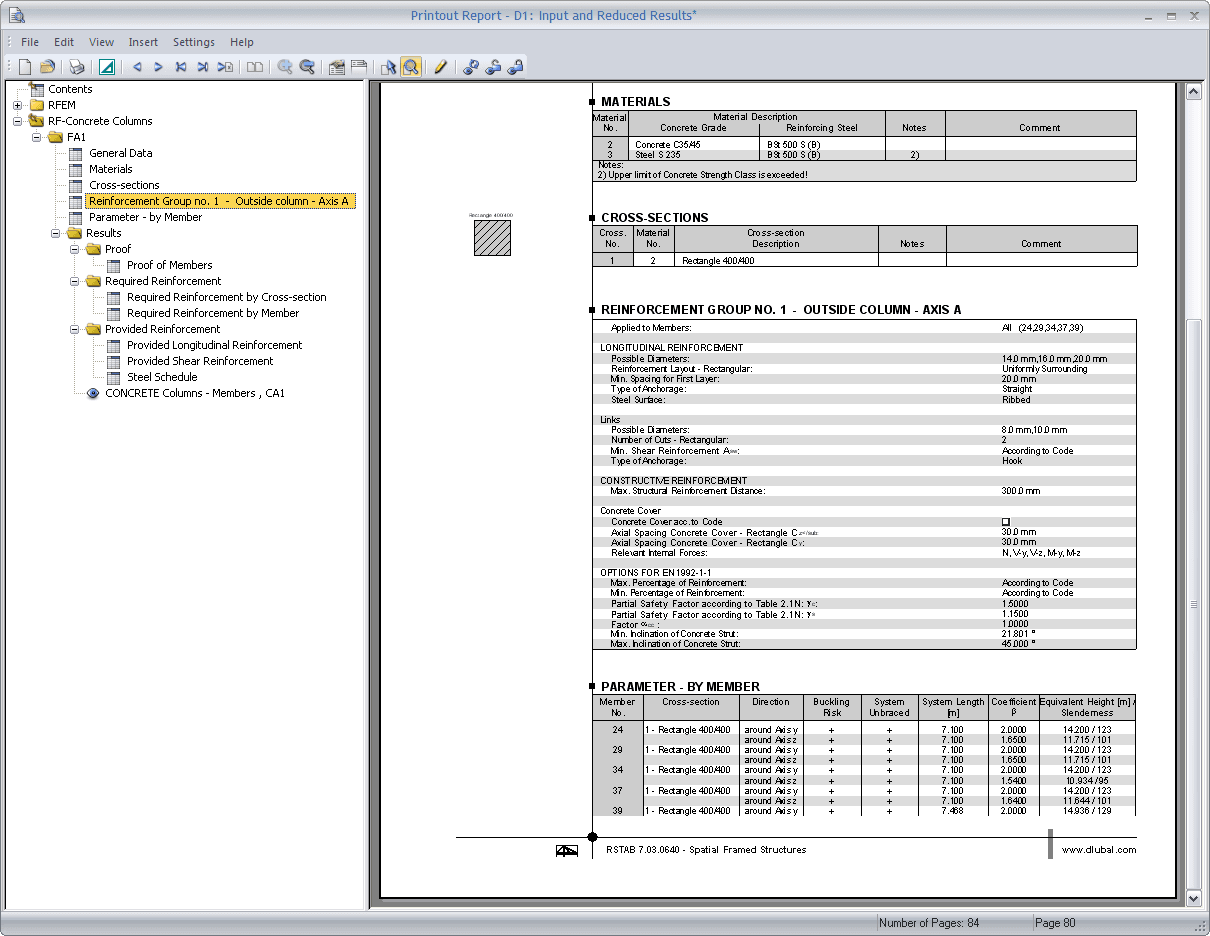Click the first chain link toolbar icon
1210x936 pixels.
click(471, 67)
